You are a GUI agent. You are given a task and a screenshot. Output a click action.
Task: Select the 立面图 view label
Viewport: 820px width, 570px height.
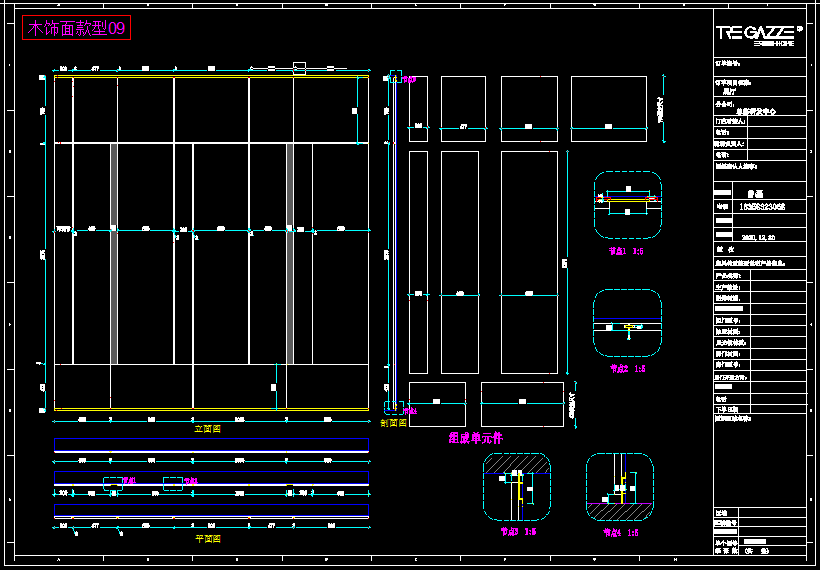(x=208, y=429)
